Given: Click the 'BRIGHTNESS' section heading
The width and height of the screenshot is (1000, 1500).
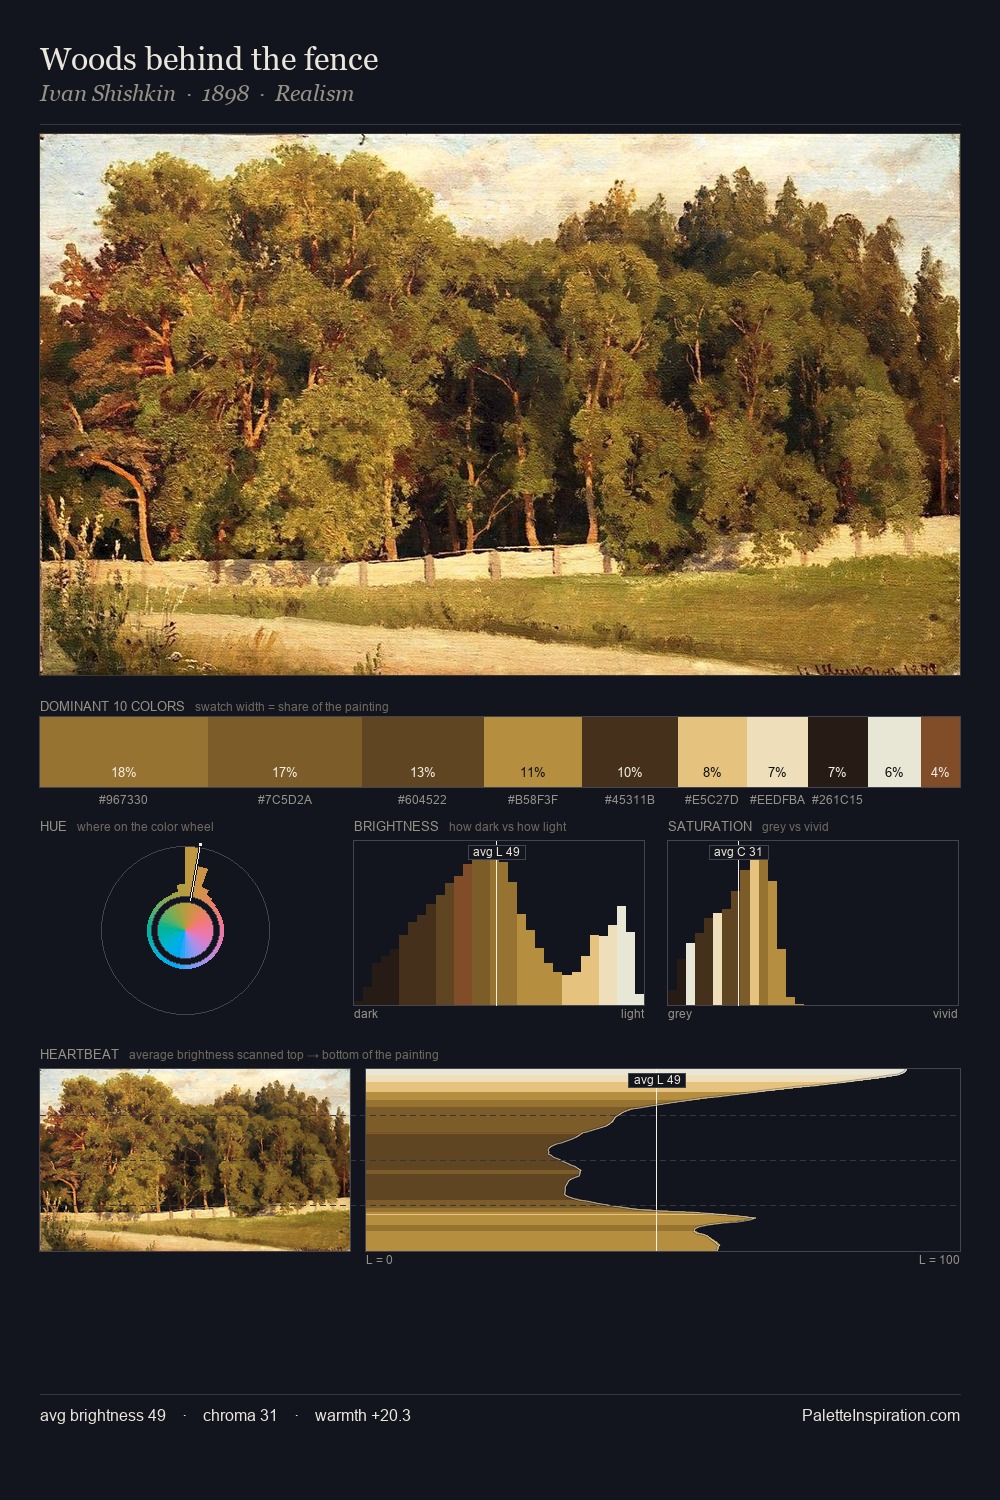Looking at the screenshot, I should tap(396, 826).
